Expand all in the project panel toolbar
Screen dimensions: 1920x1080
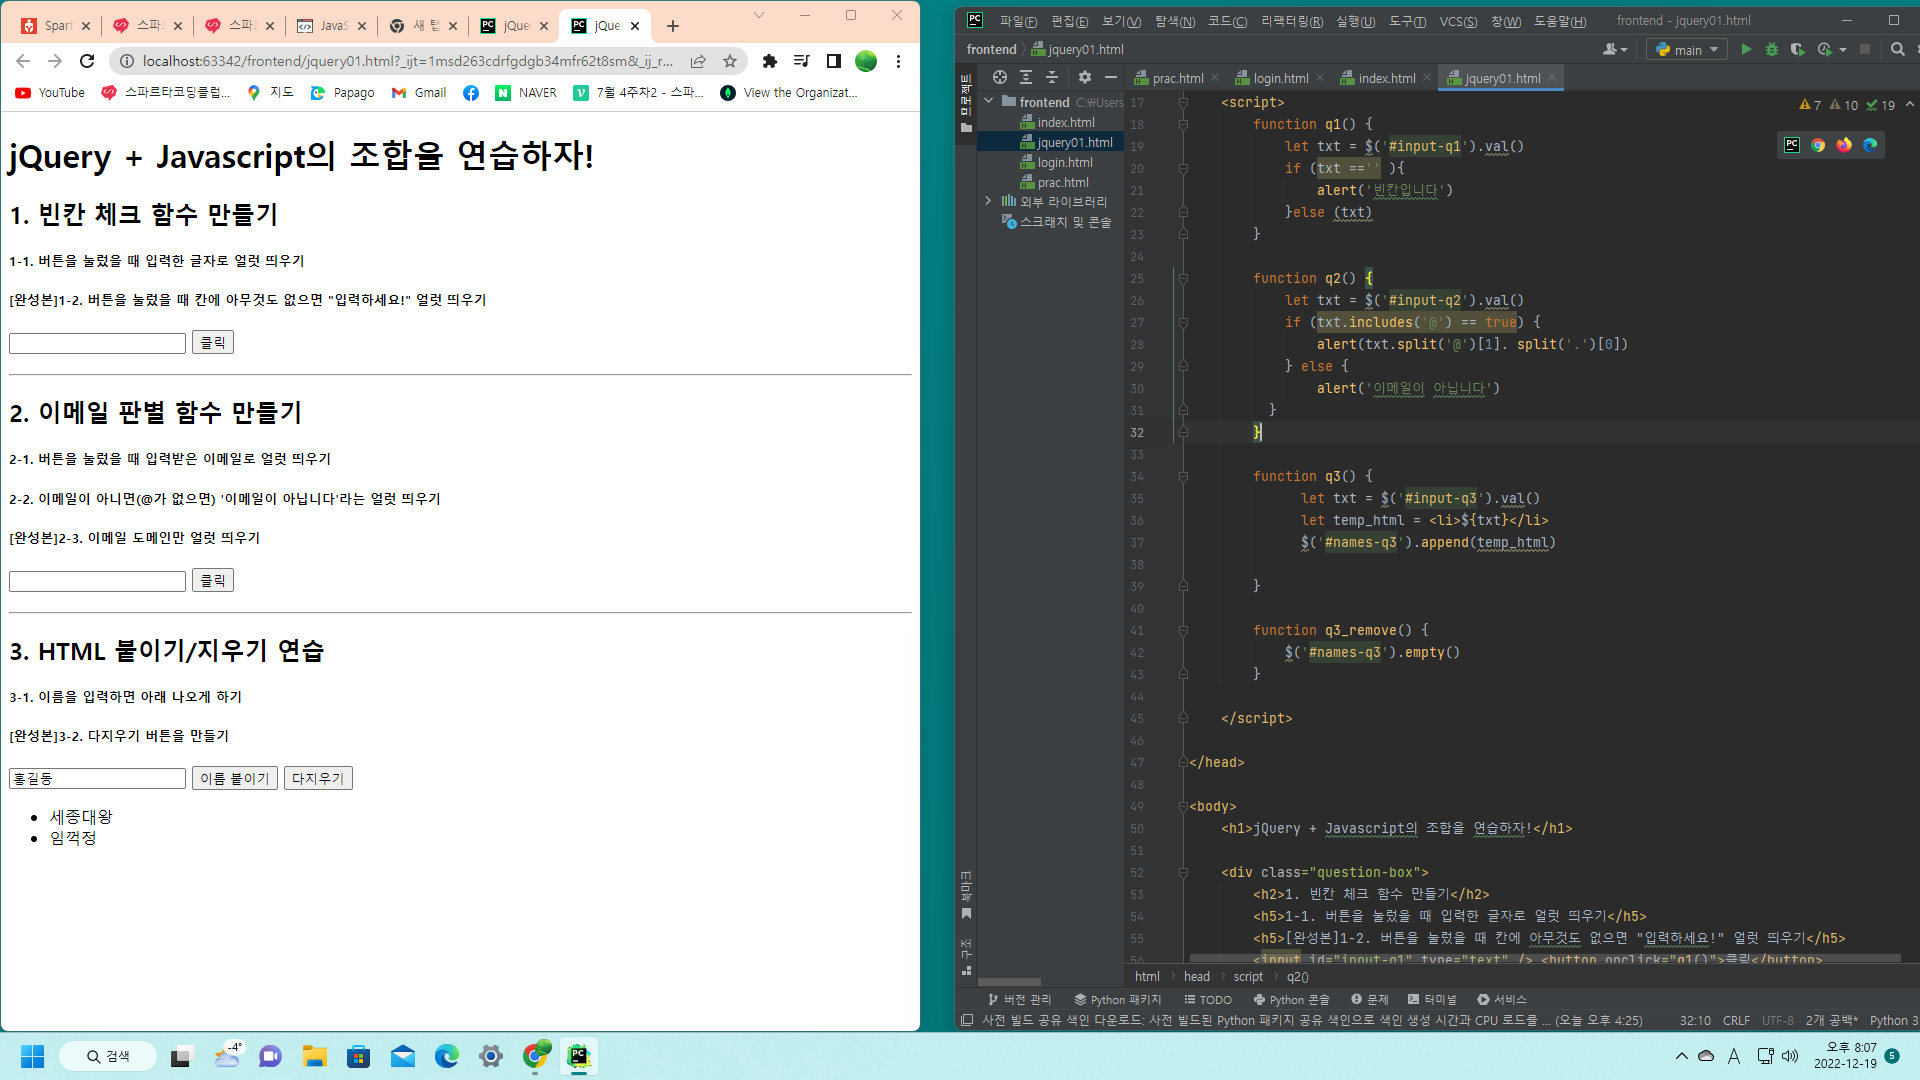coord(1026,77)
